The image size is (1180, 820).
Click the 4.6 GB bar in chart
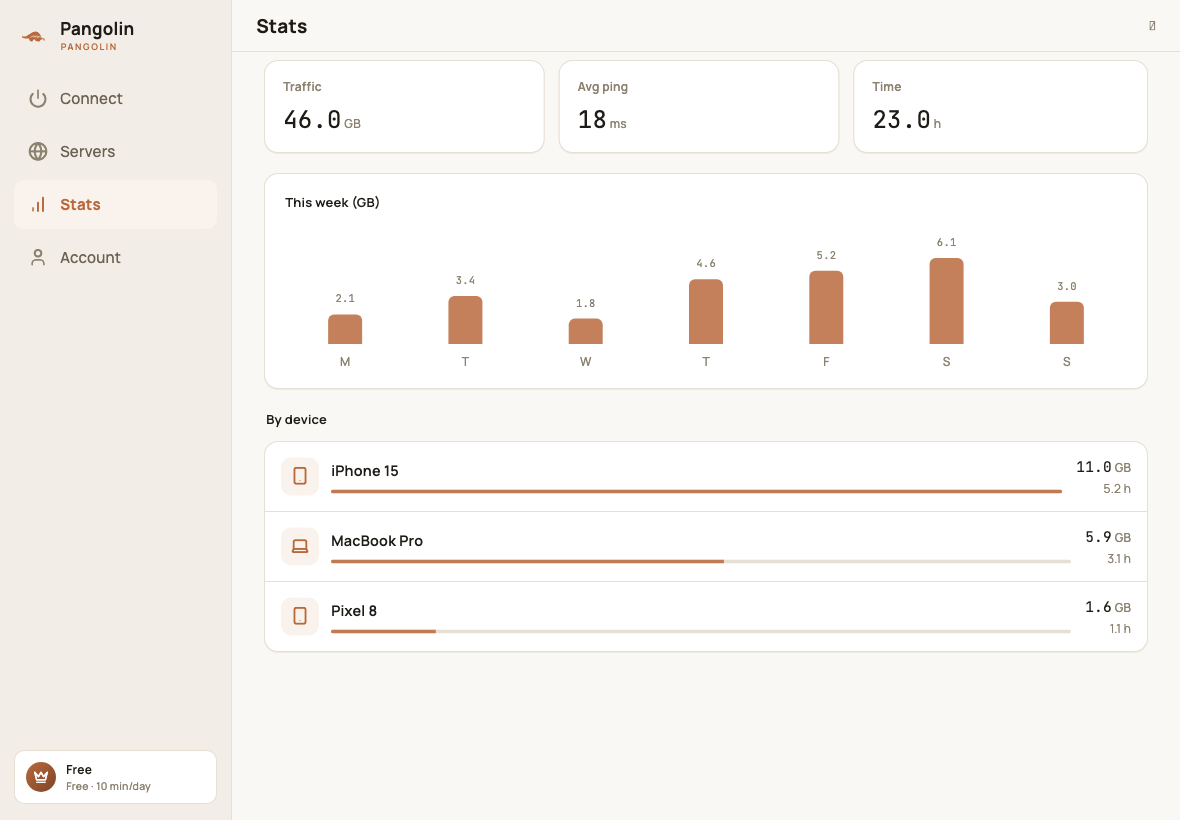[706, 311]
